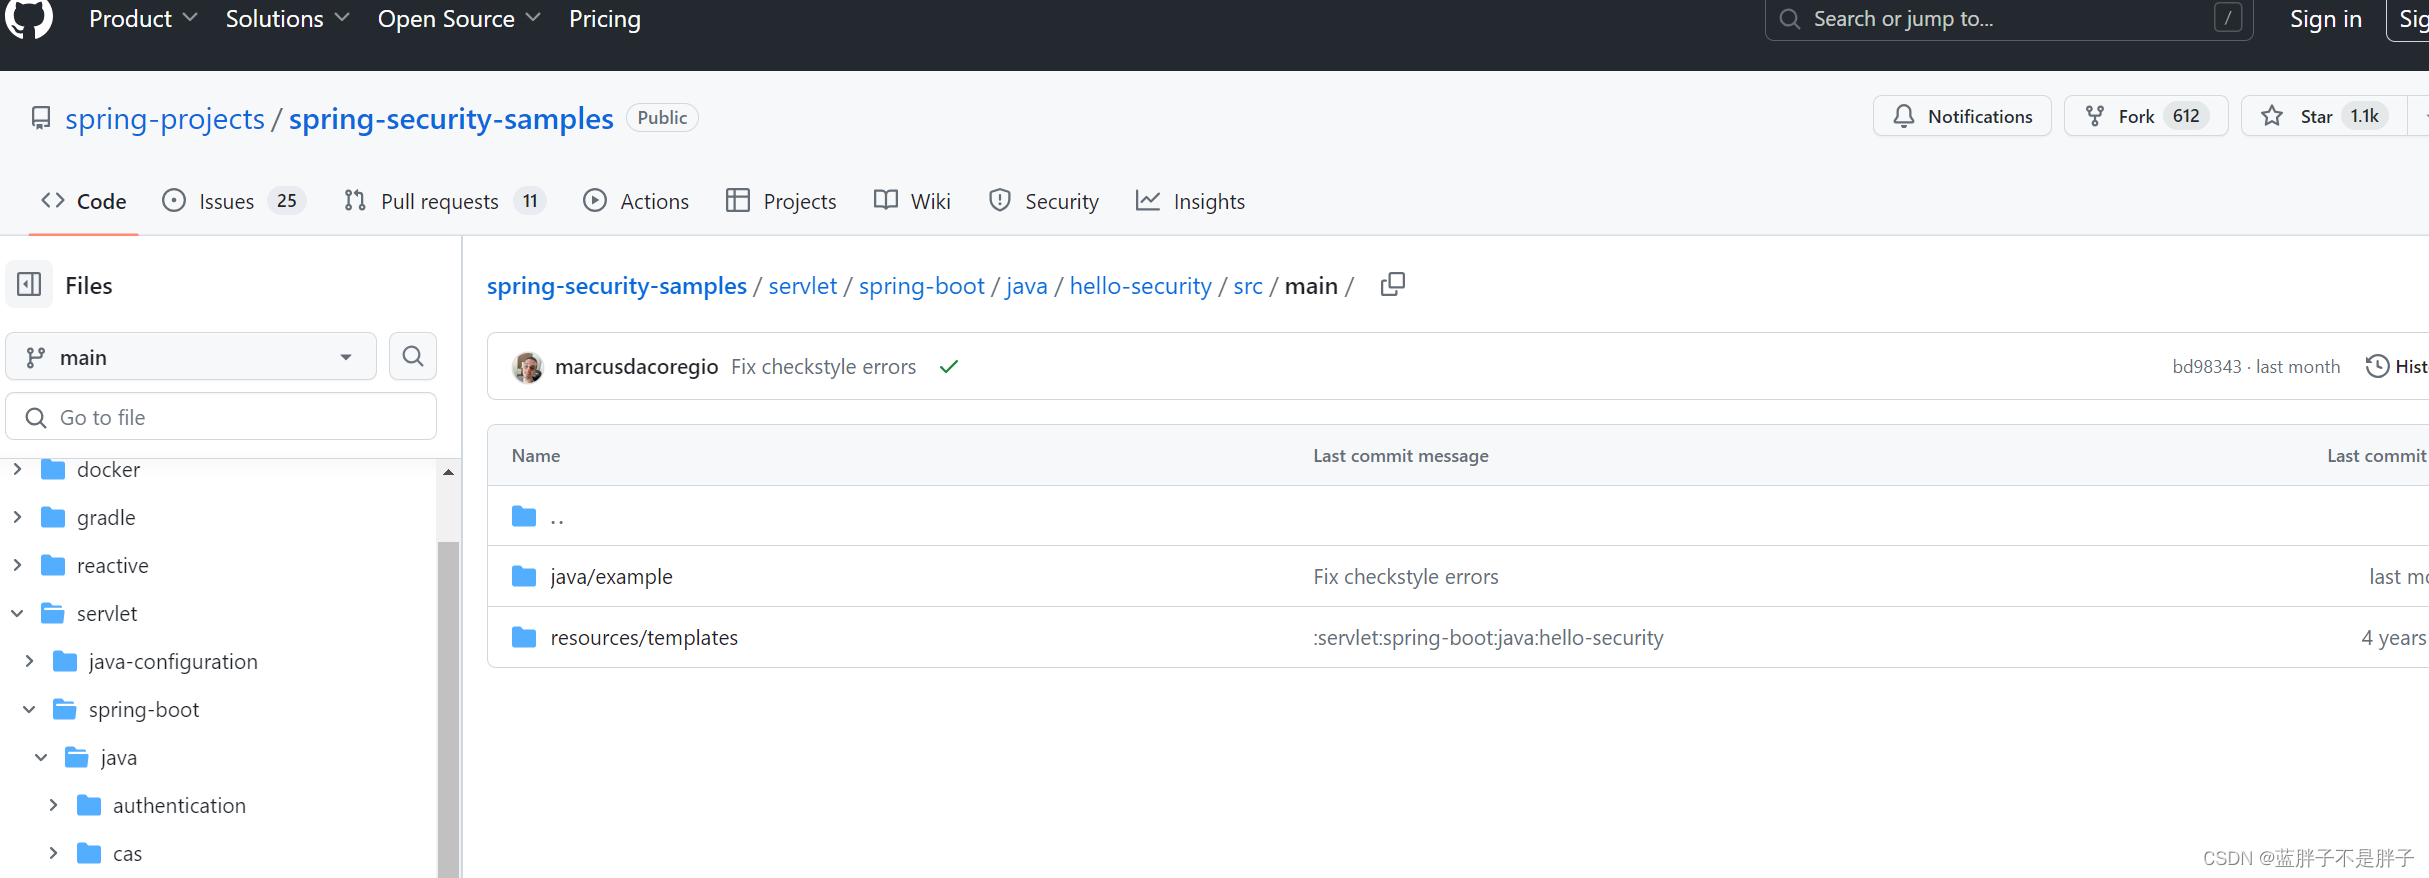
Task: Open marcusdacoregio's avatar
Action: [528, 367]
